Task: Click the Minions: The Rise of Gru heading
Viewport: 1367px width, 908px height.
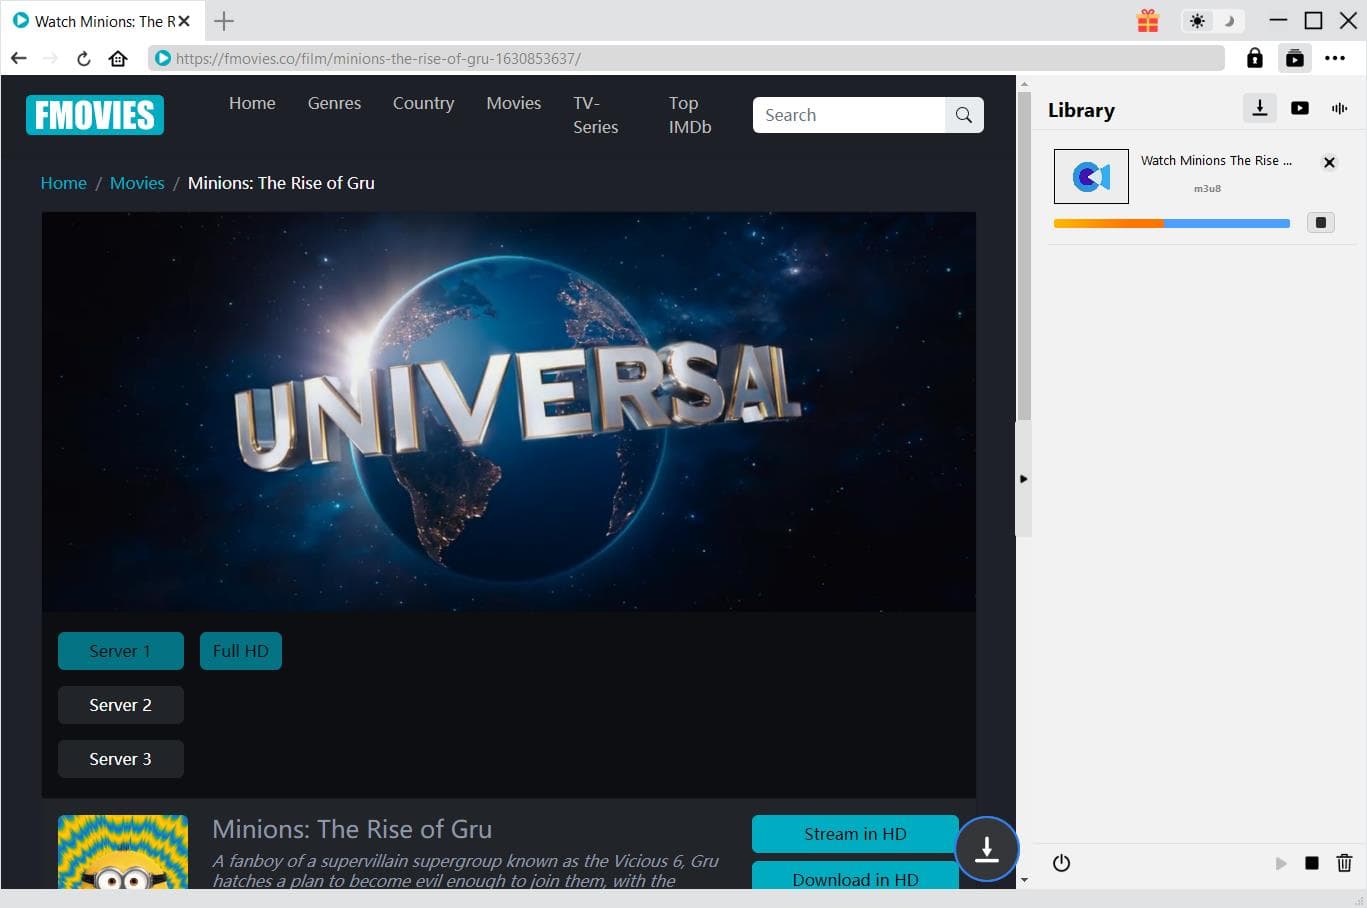Action: 352,829
